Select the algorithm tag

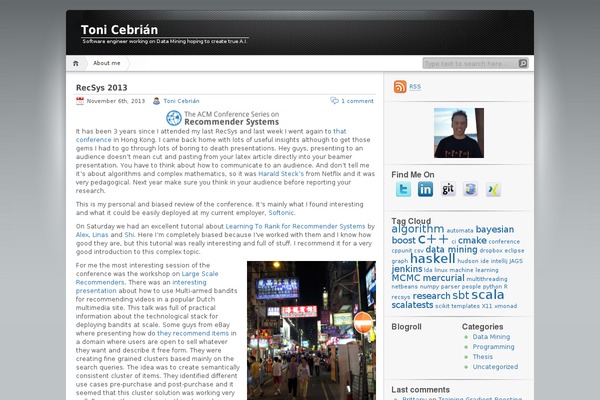tap(417, 229)
